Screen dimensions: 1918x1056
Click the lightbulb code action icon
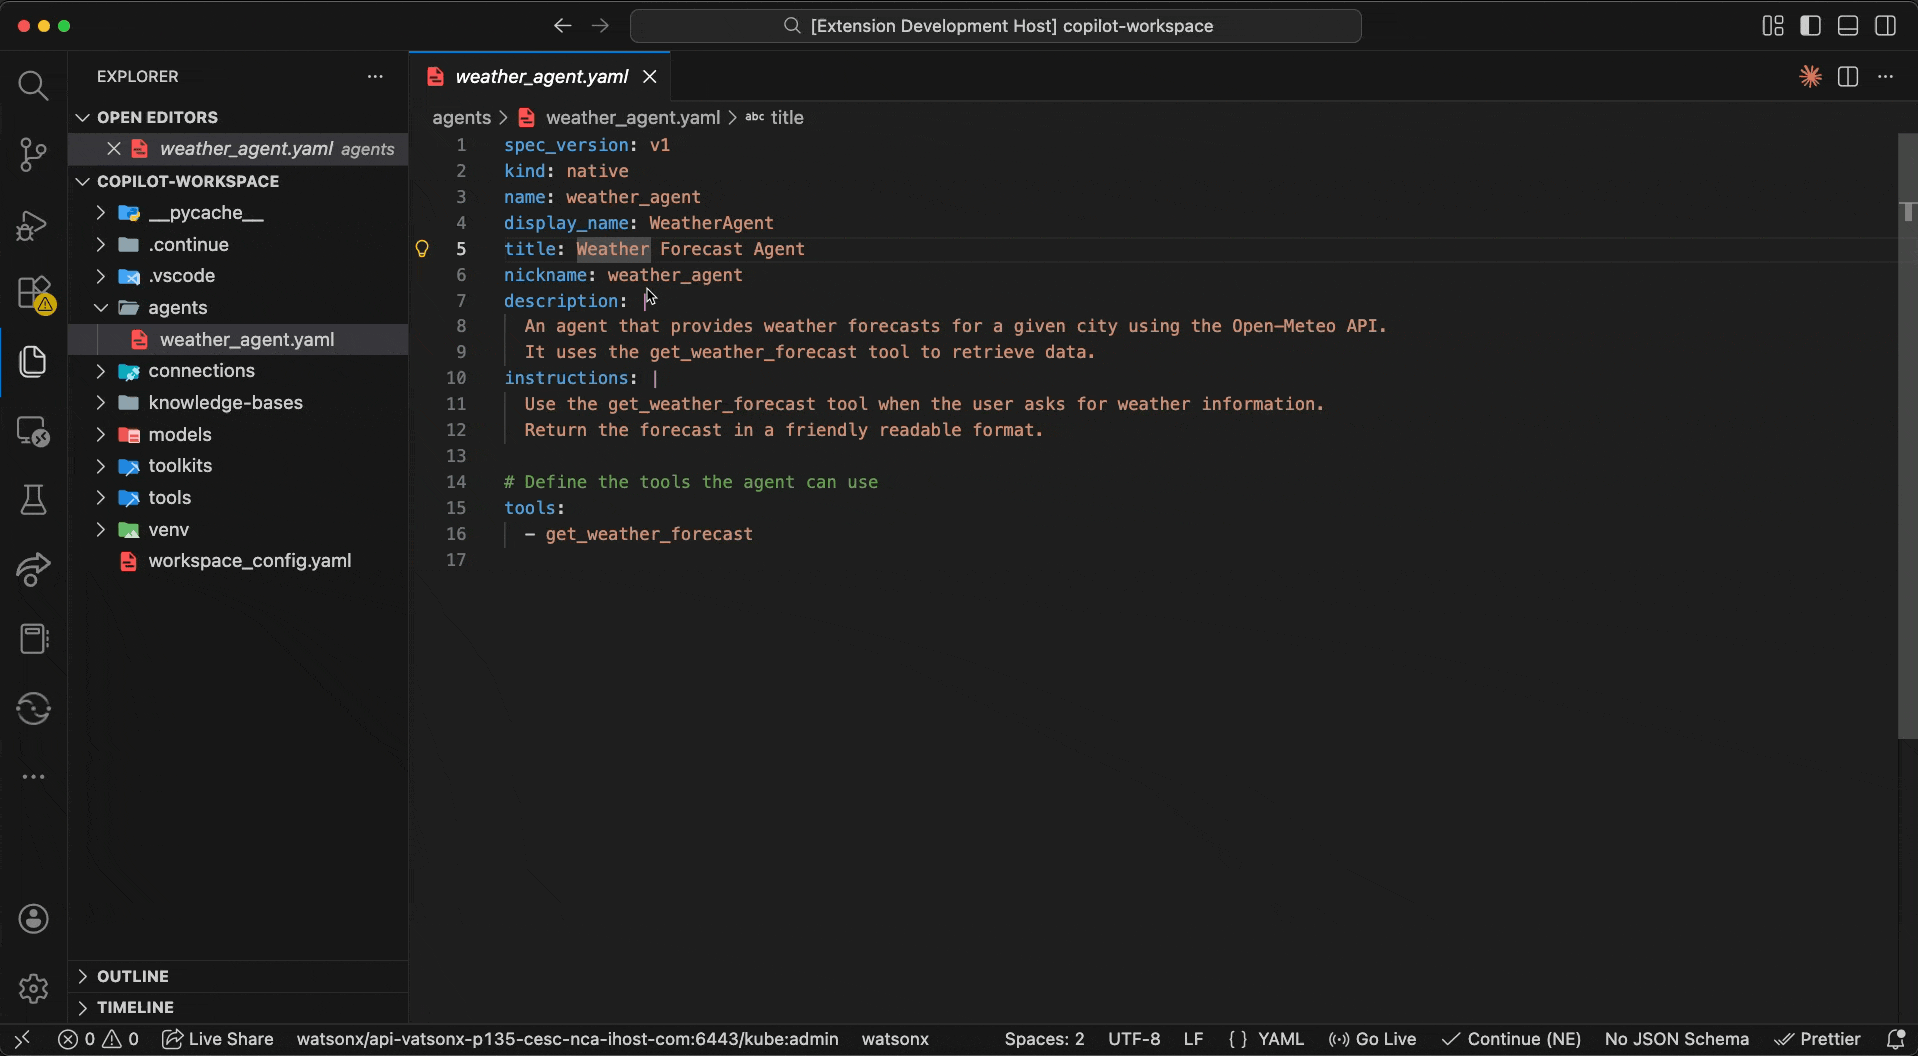coord(422,249)
